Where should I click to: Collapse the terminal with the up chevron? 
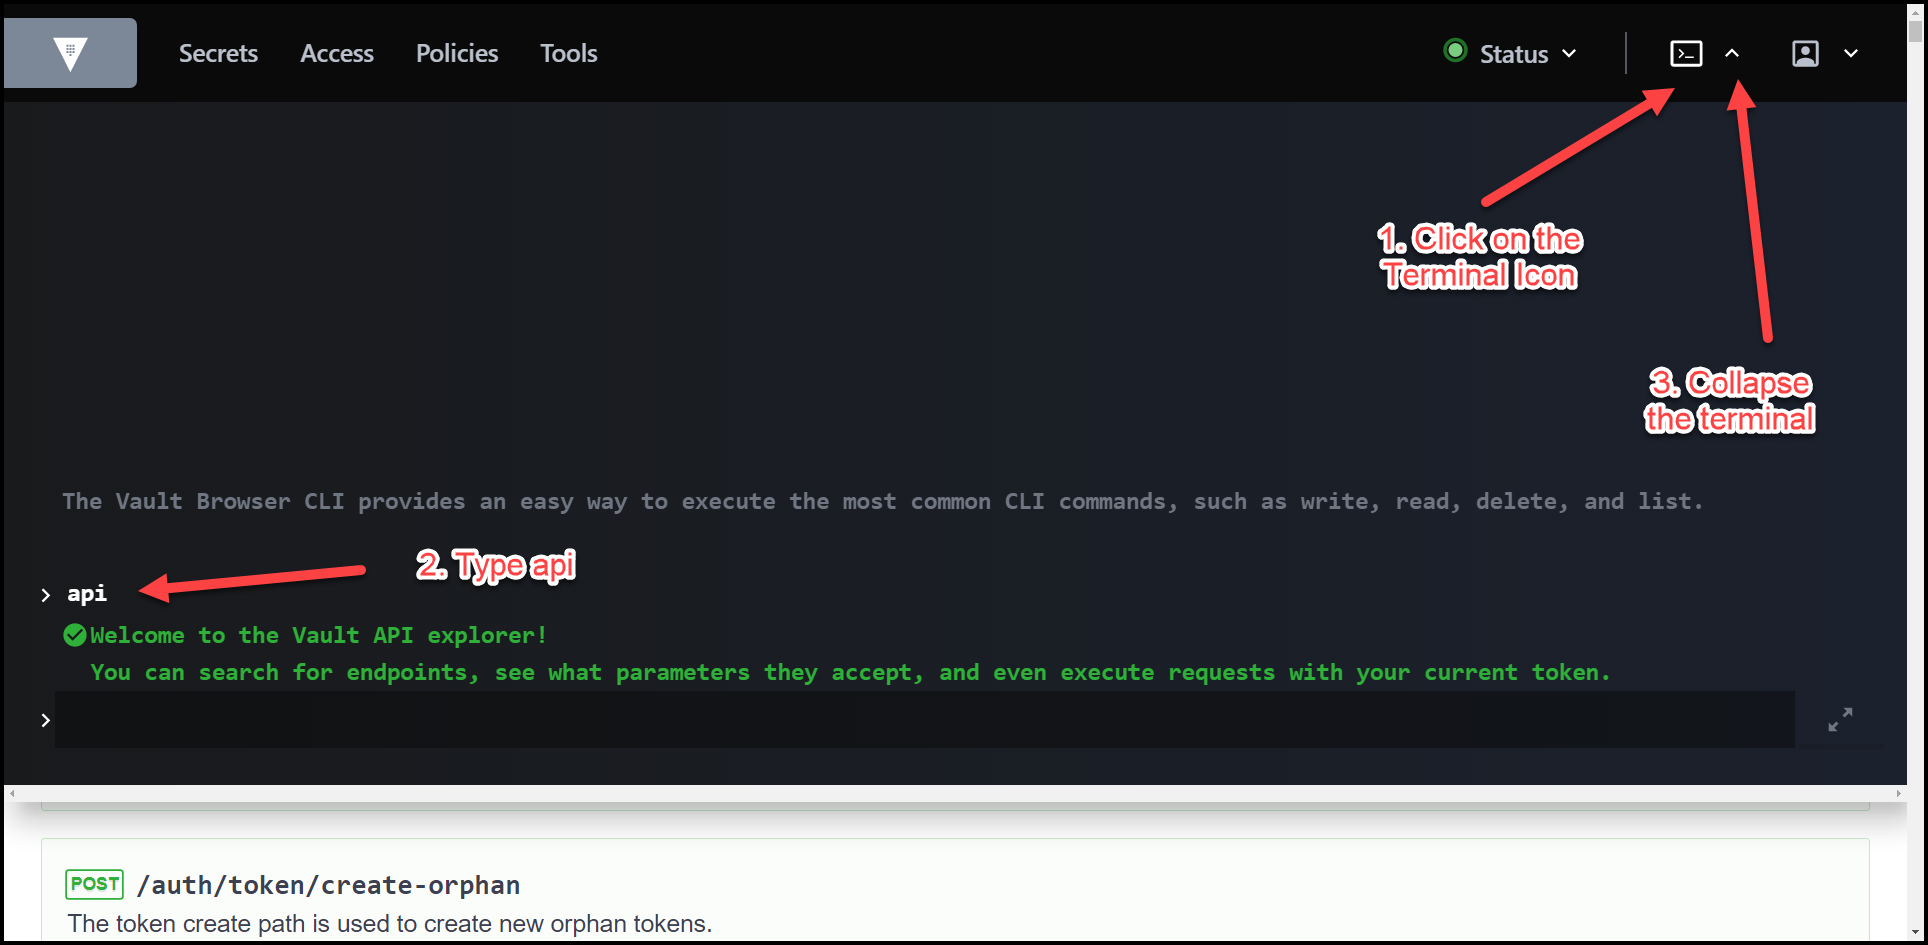point(1734,53)
